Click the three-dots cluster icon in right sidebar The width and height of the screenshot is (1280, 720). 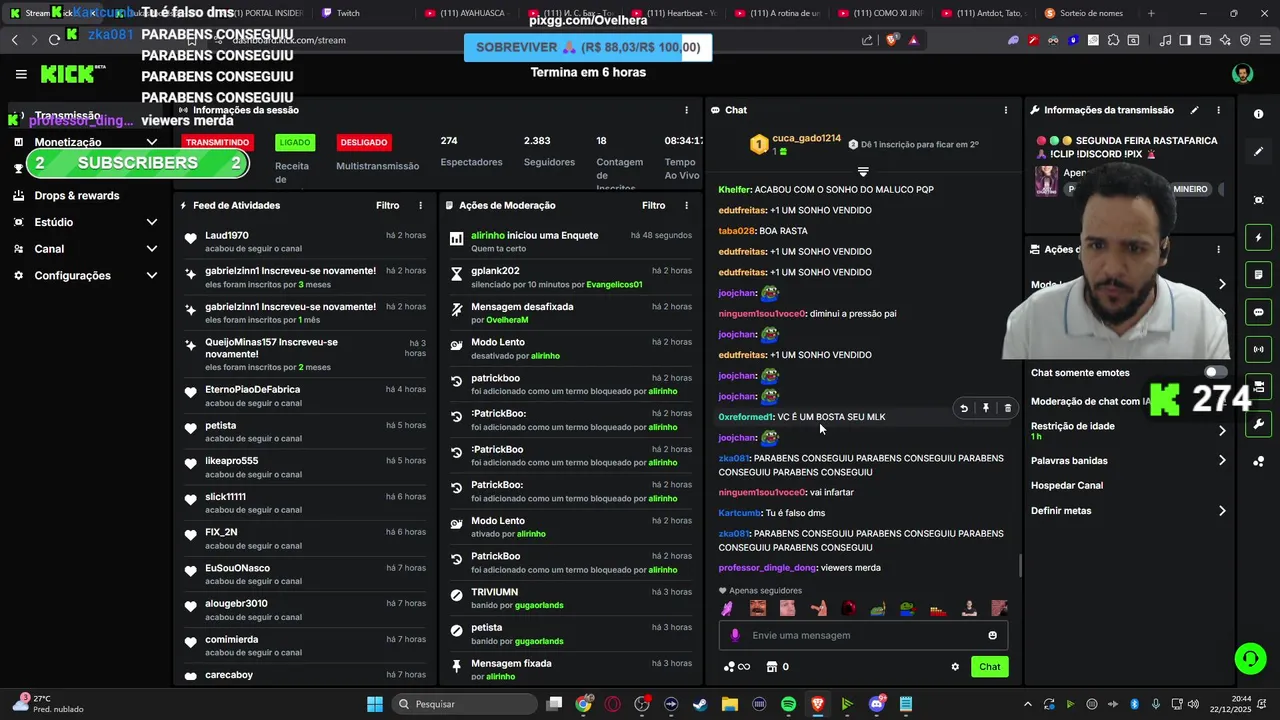[x=1258, y=461]
